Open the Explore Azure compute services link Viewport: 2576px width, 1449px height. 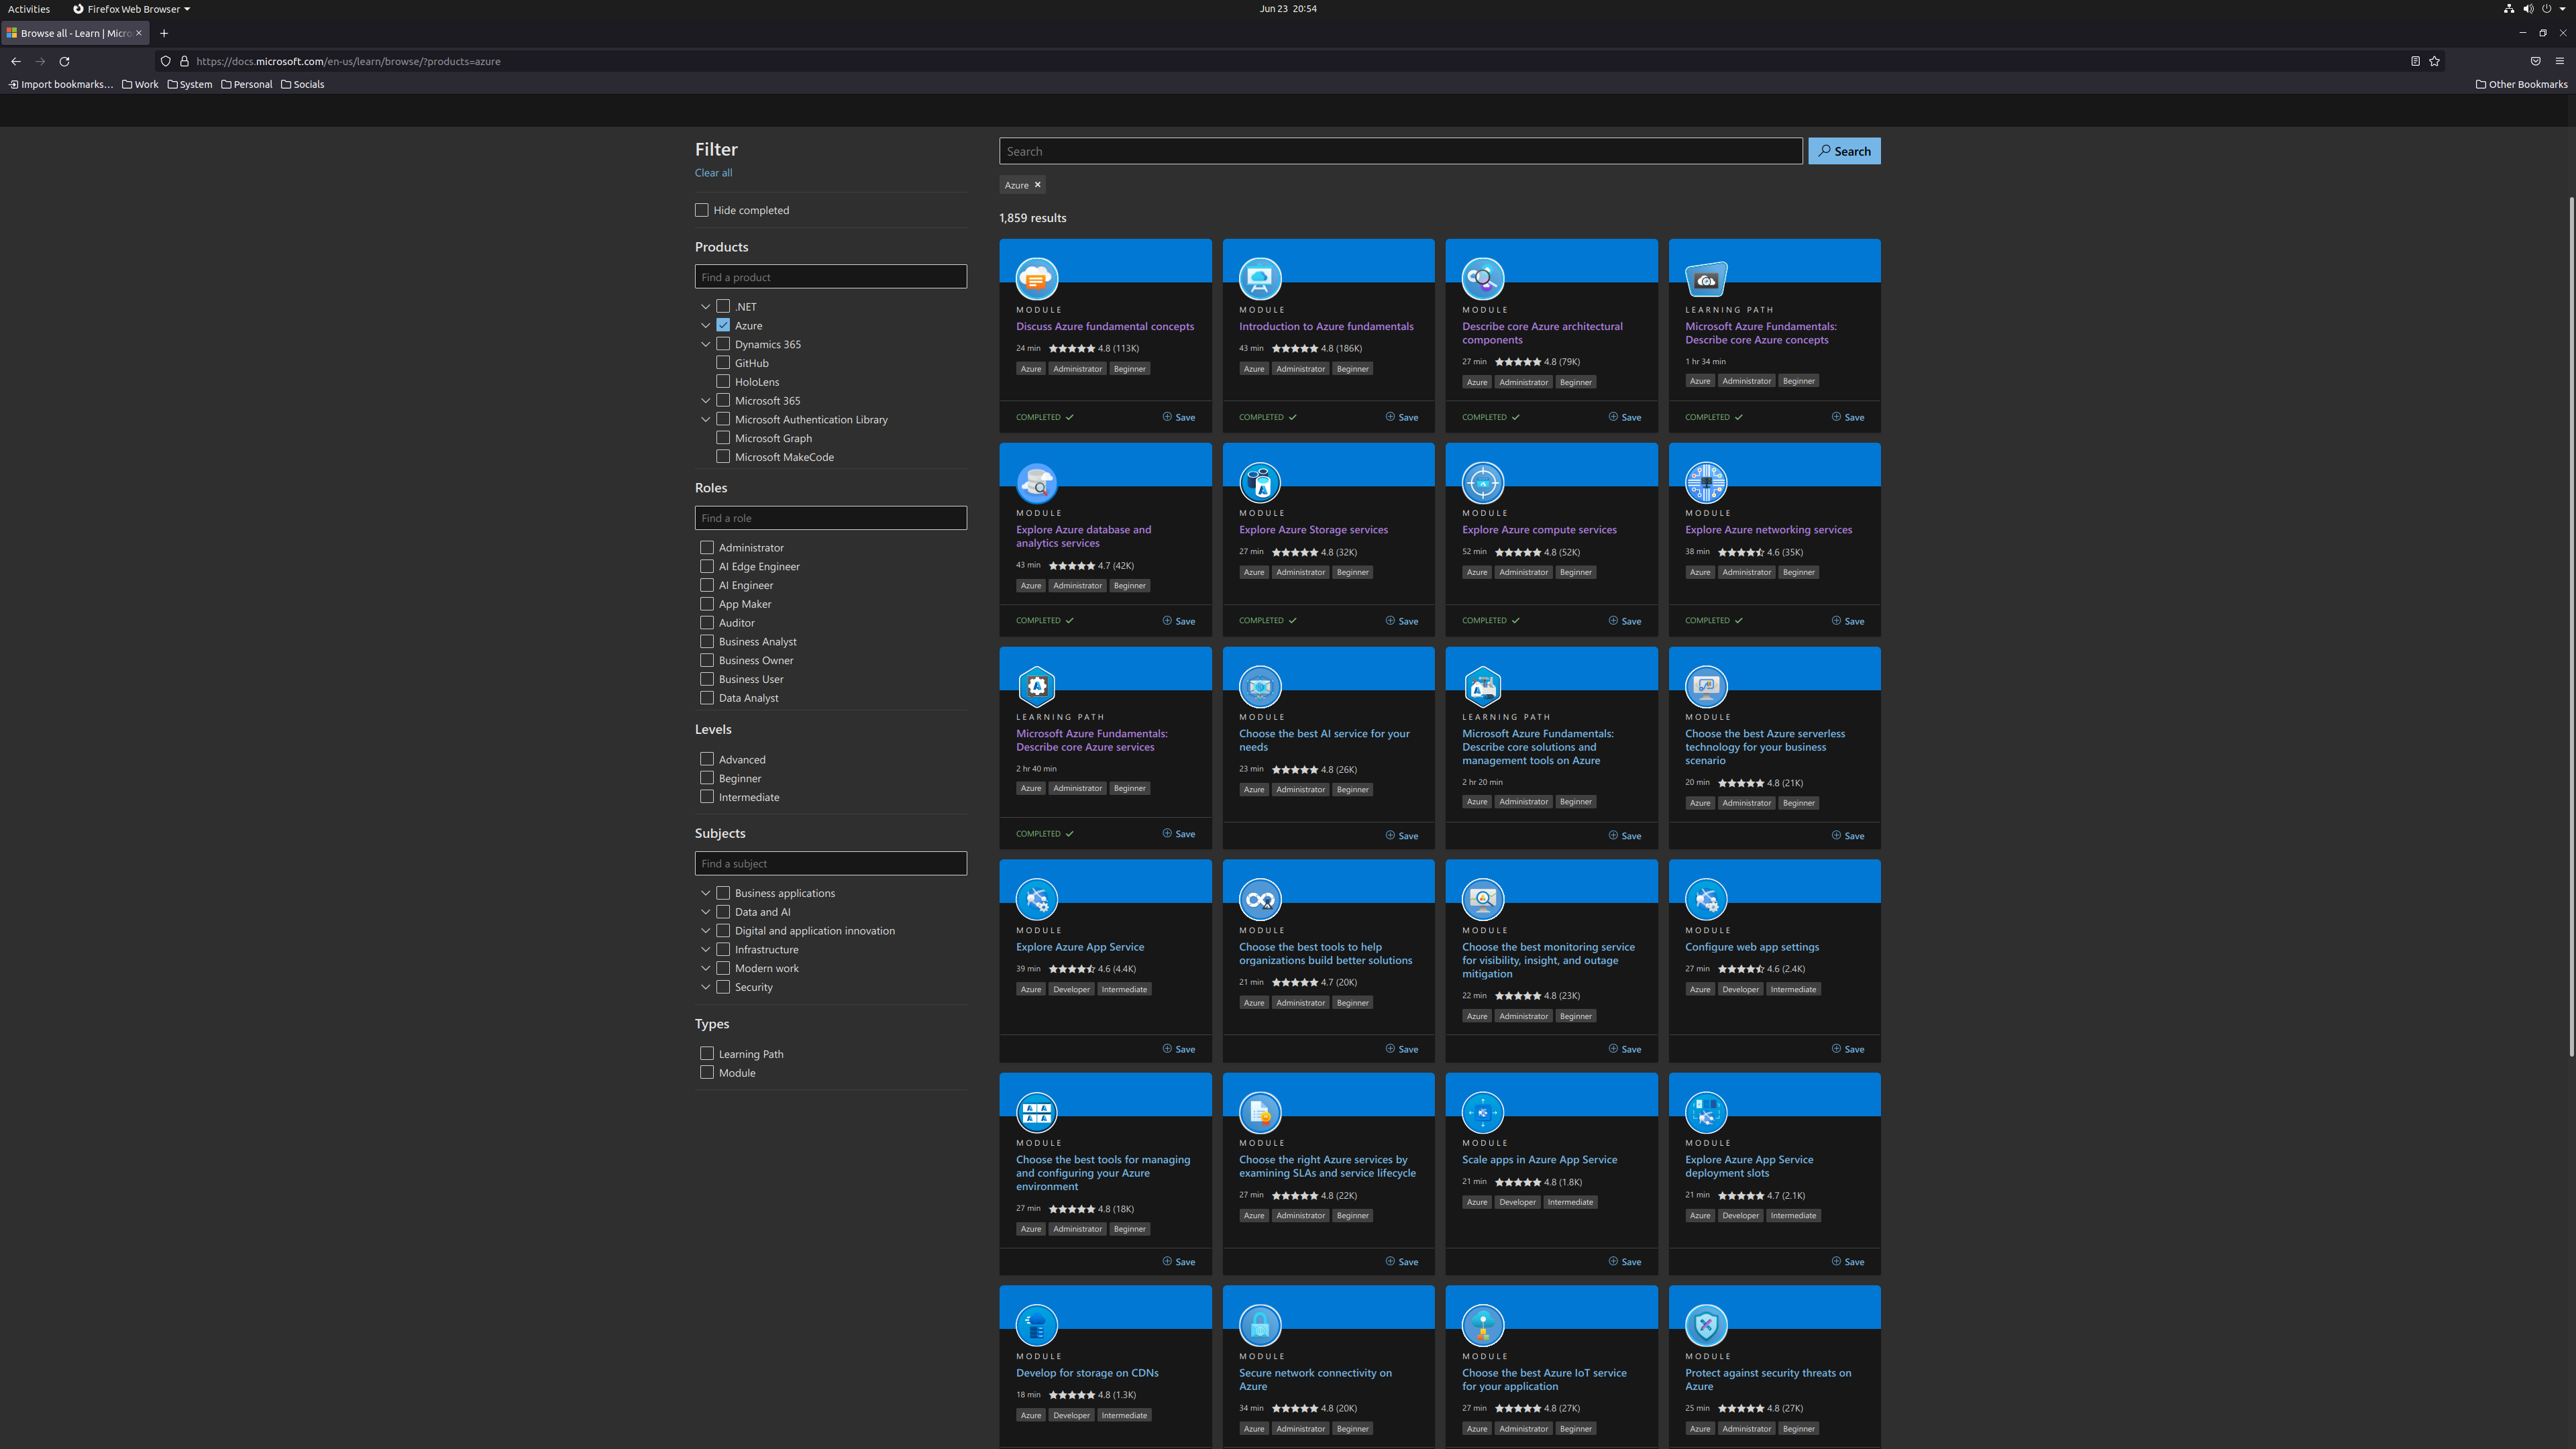(1539, 530)
